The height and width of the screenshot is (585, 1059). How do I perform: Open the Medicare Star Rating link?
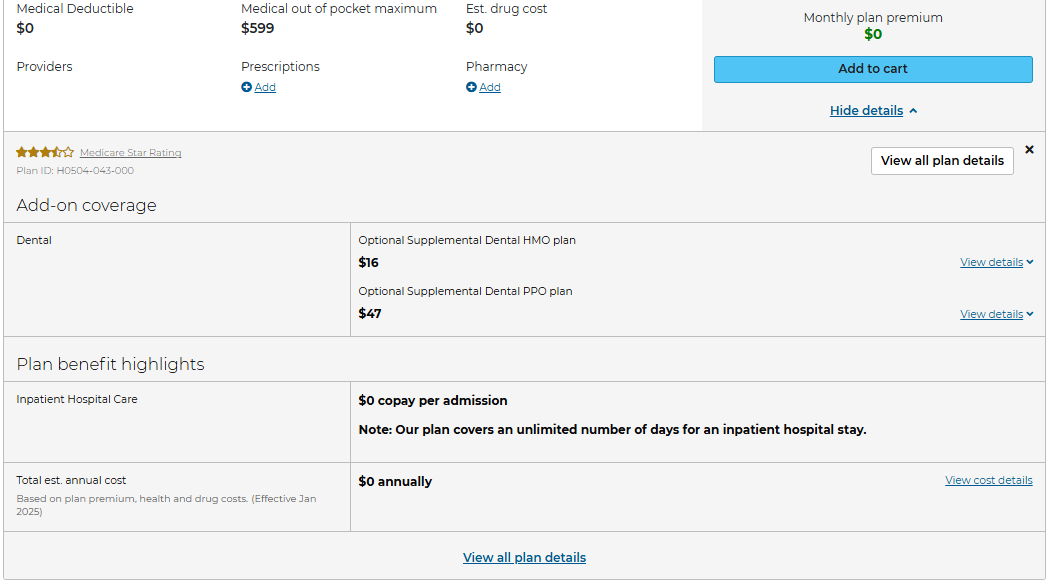click(x=130, y=153)
